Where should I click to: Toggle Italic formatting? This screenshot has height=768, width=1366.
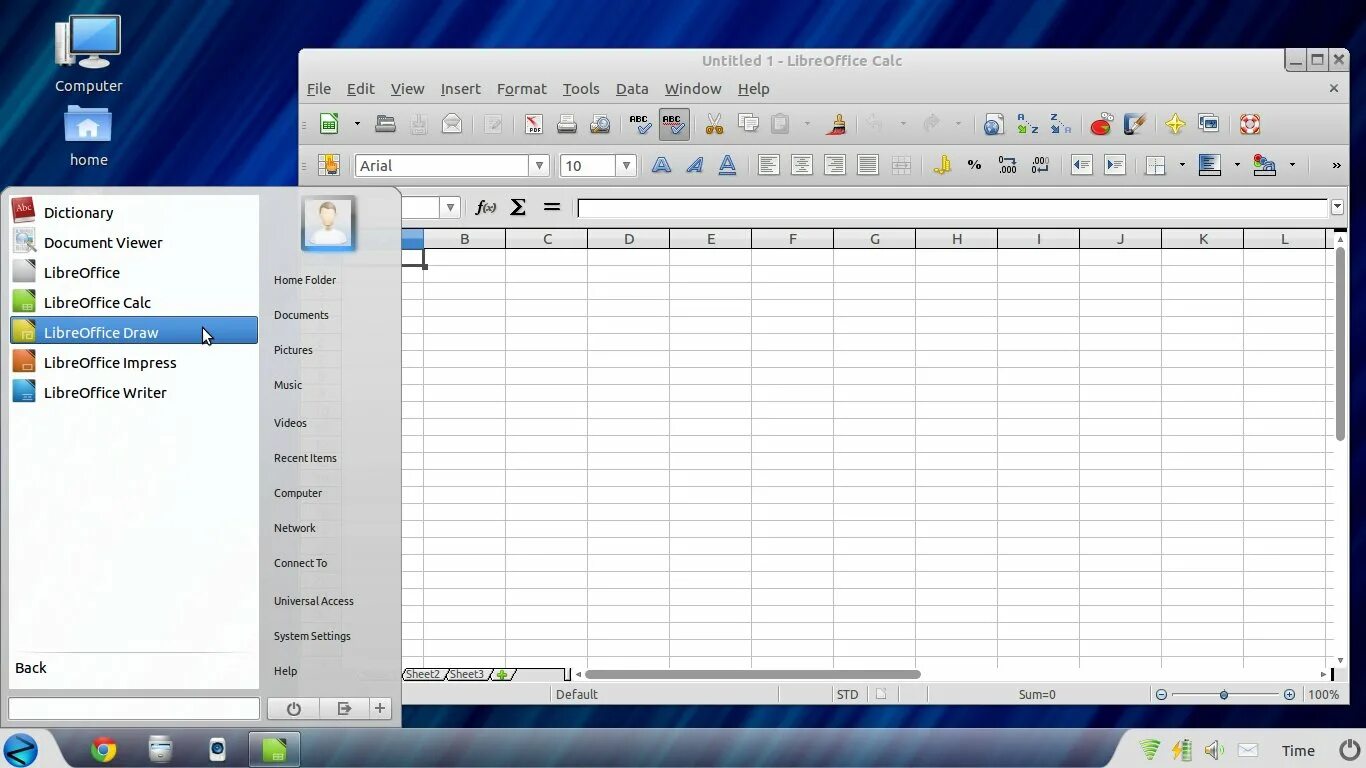[x=694, y=165]
